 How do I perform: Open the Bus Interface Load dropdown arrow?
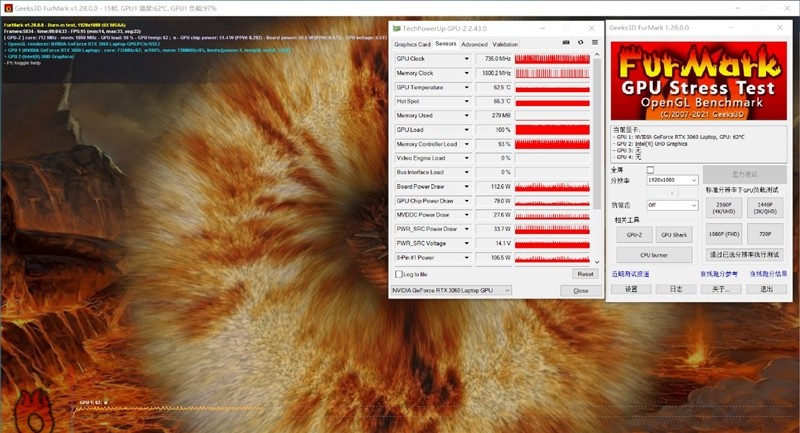click(x=466, y=172)
